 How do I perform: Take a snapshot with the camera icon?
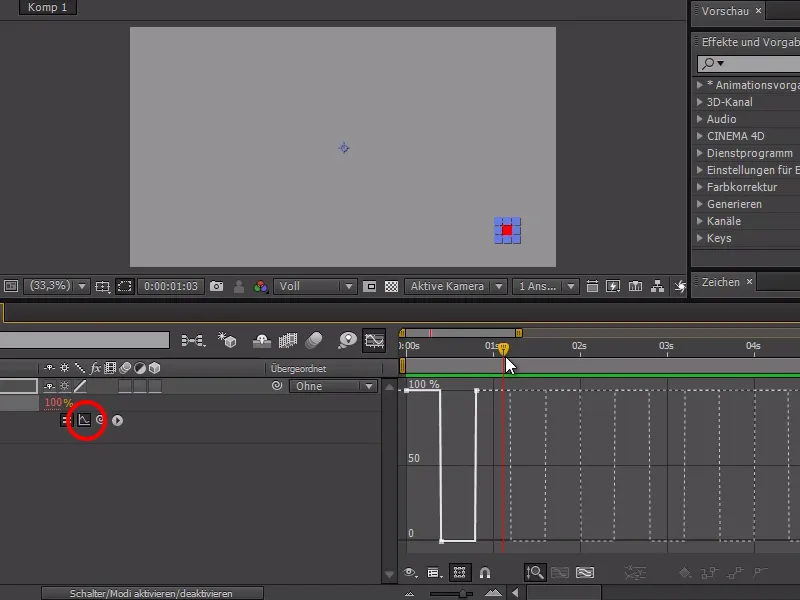(x=216, y=286)
